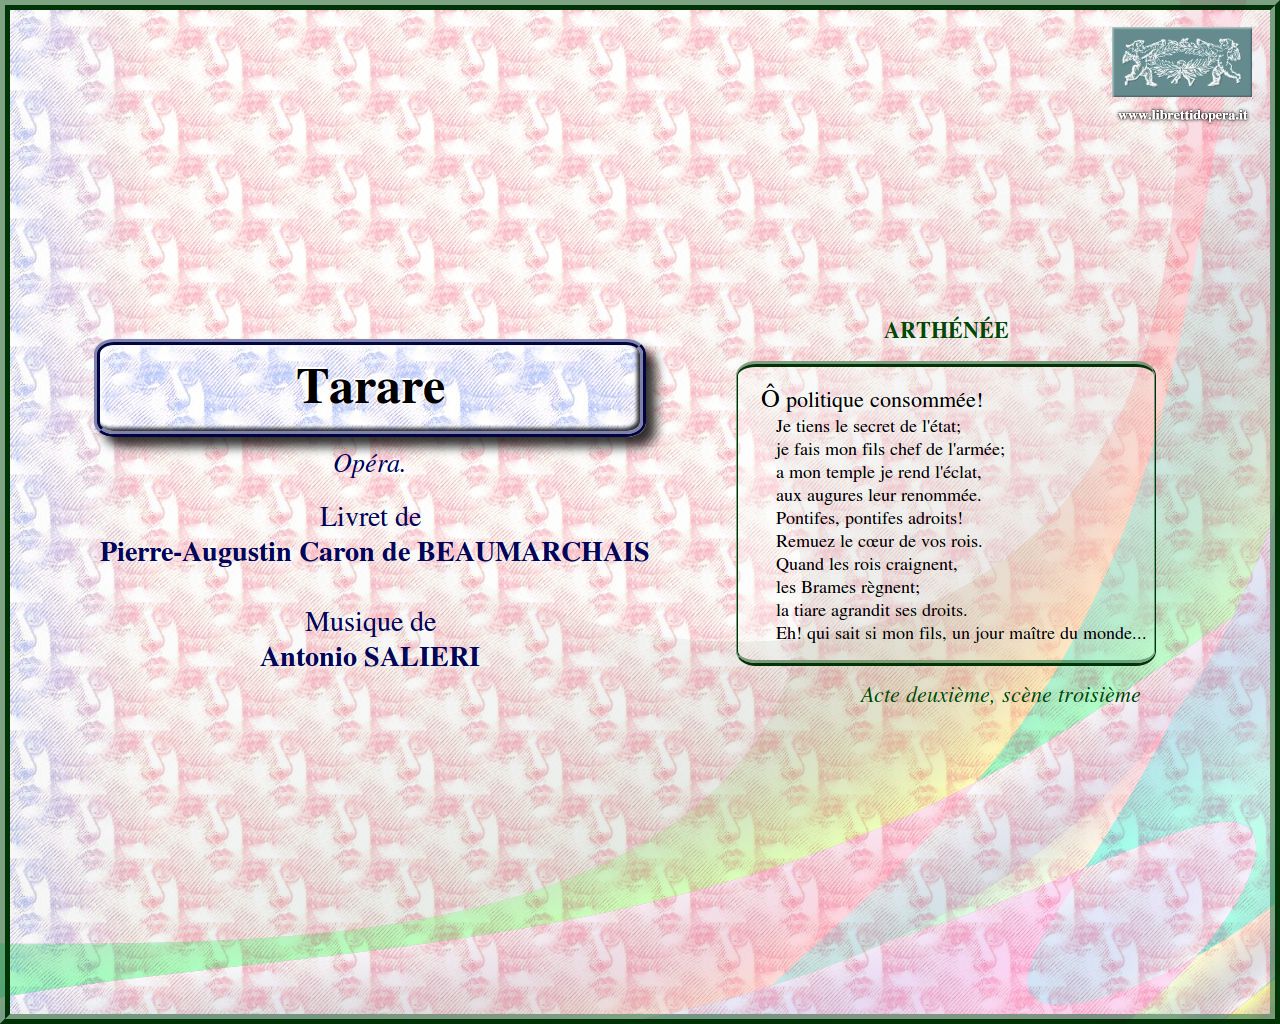The width and height of the screenshot is (1280, 1024).
Task: Click 'aux augures leur renommée' line
Action: (x=878, y=496)
